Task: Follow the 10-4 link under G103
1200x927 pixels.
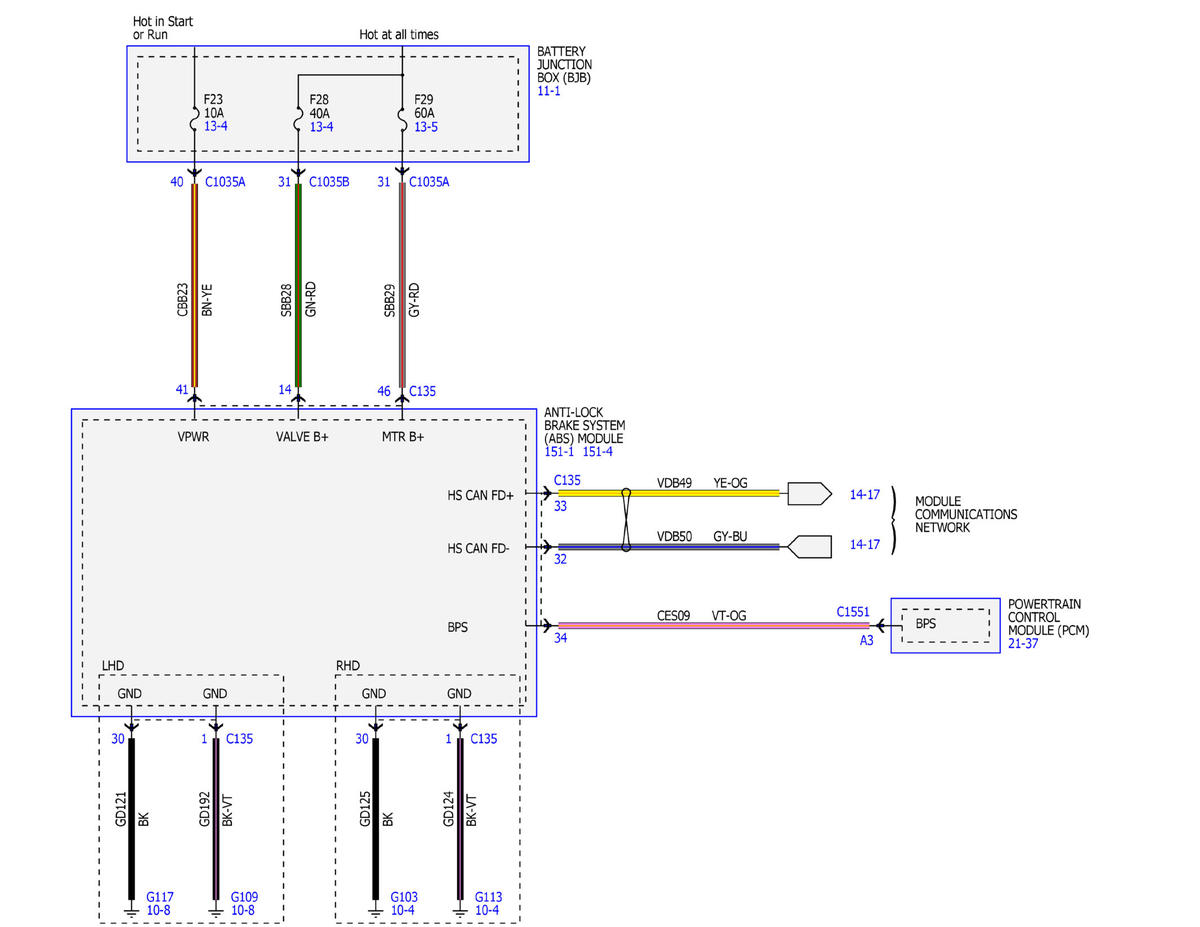Action: point(402,911)
